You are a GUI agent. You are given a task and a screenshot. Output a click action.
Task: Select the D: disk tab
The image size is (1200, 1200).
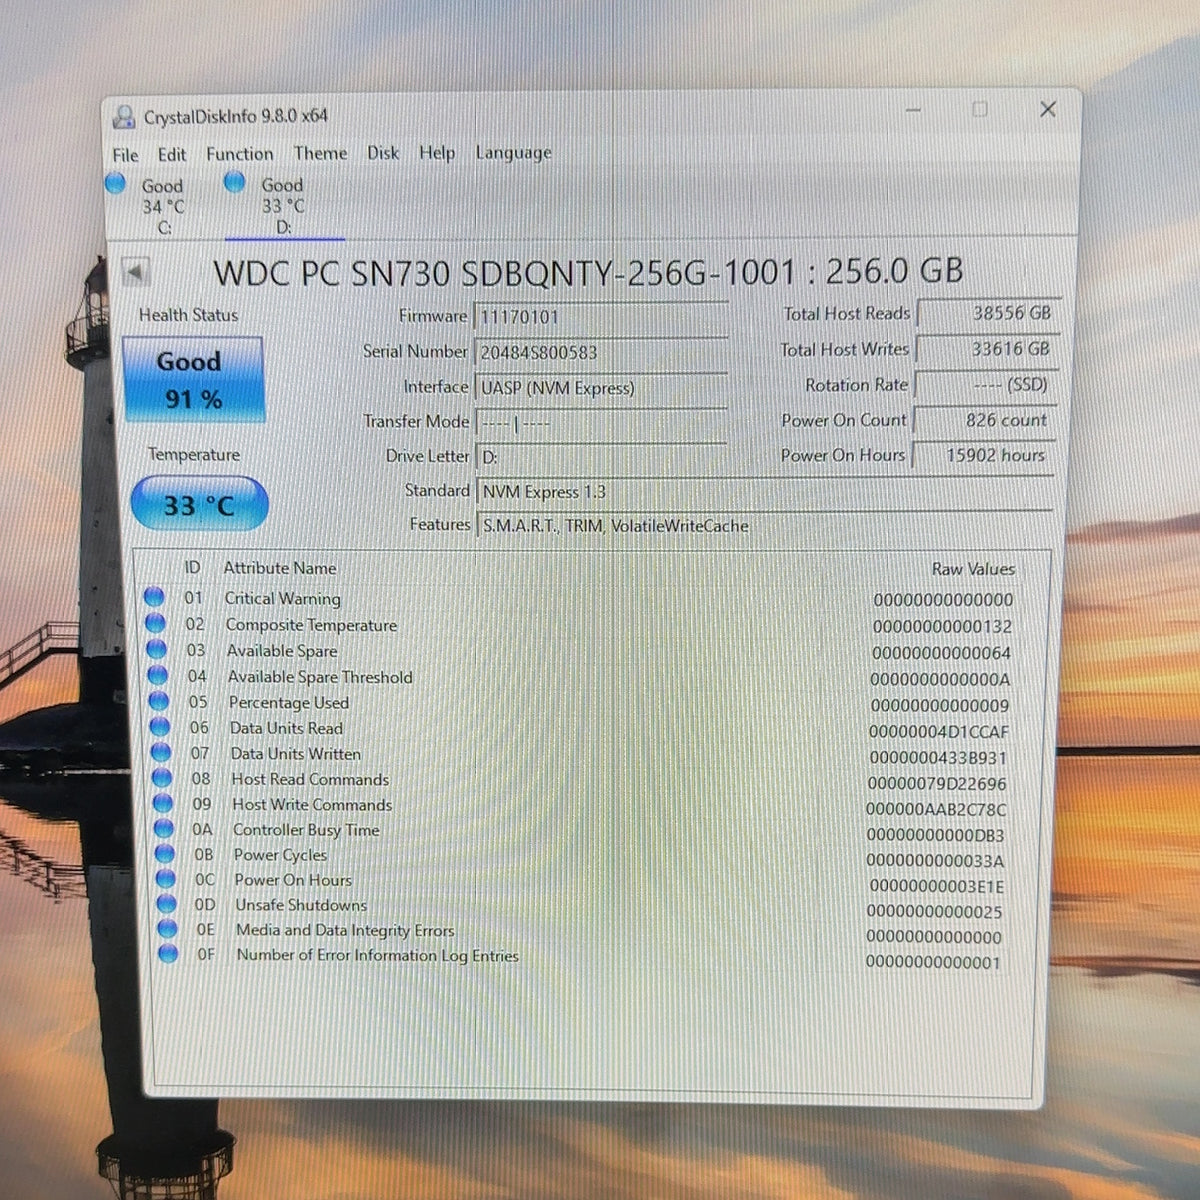pos(284,205)
